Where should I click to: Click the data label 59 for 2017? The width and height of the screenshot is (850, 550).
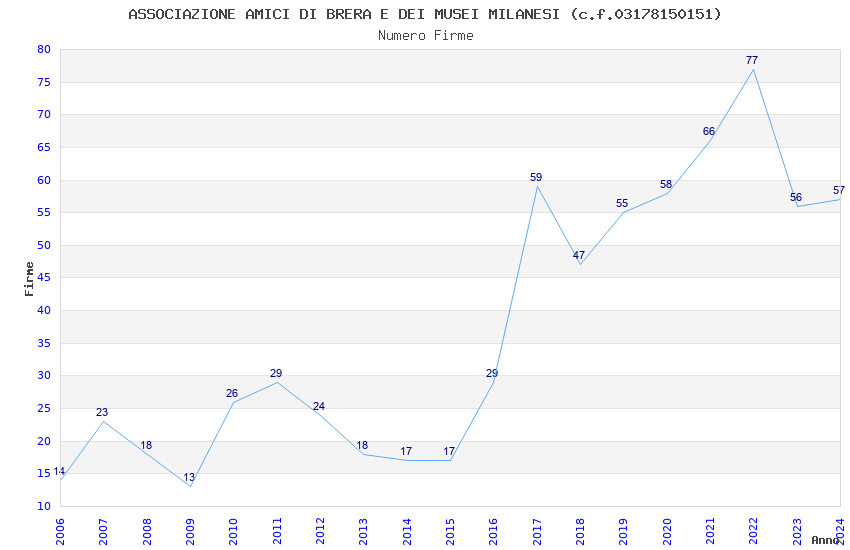pos(536,177)
